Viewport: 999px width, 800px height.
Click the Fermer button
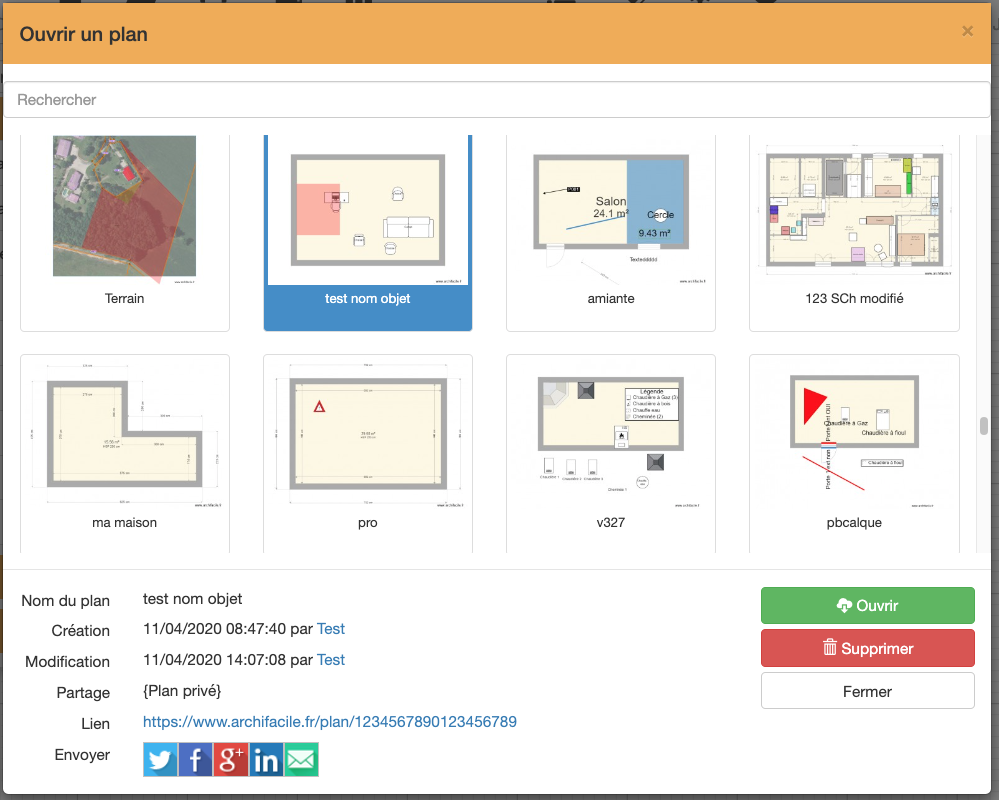click(x=867, y=691)
